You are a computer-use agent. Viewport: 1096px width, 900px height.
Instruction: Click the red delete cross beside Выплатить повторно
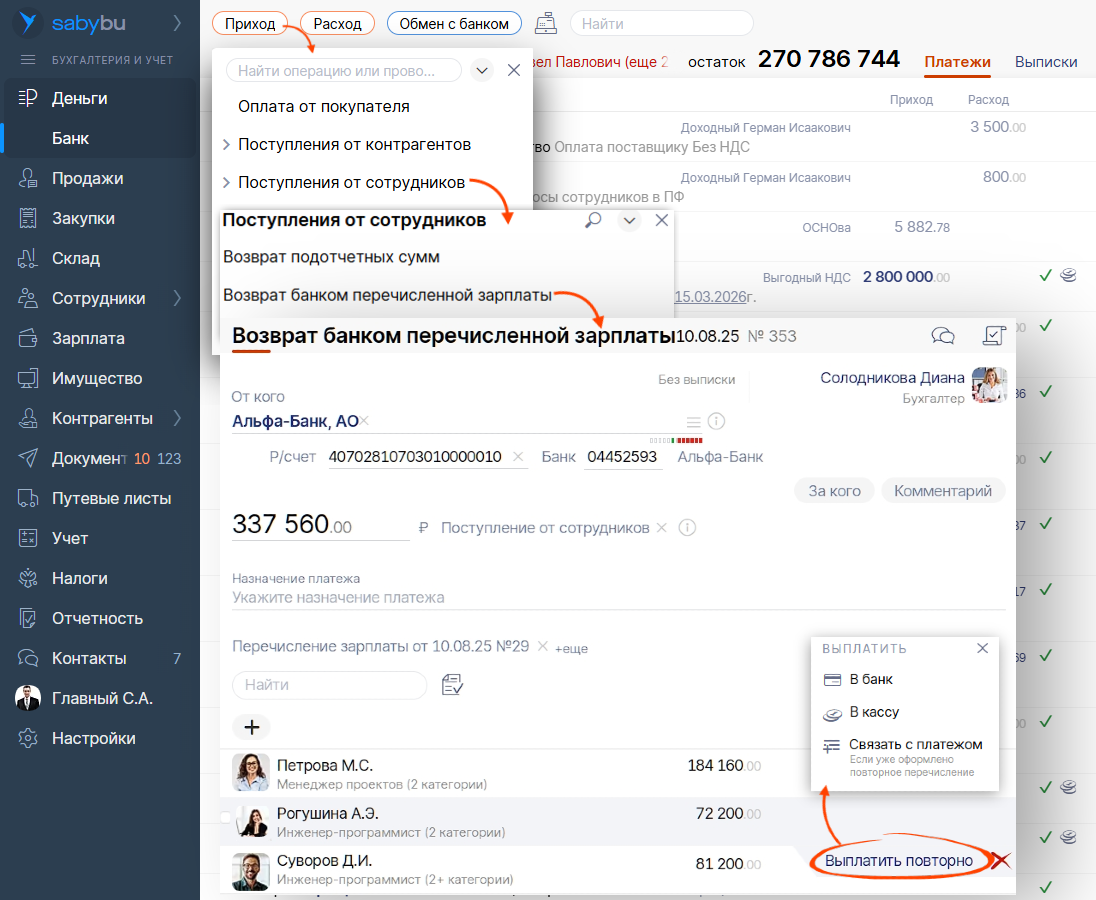(1000, 861)
